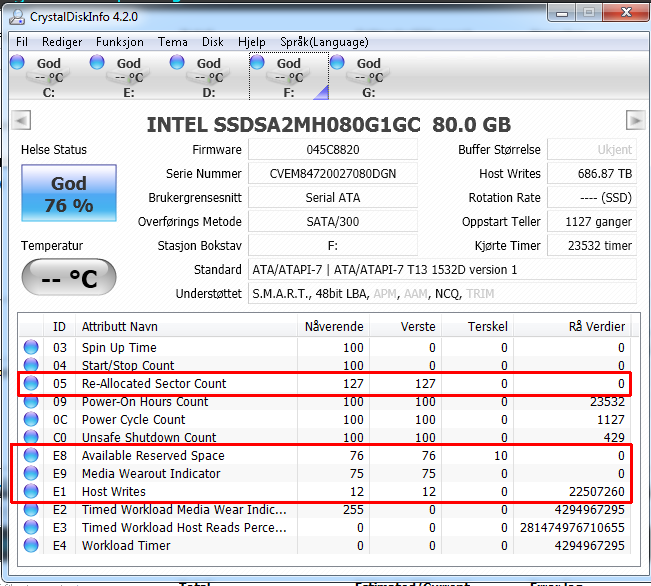The height and width of the screenshot is (586, 651).
Task: Click the raw value 281474976710655
Action: point(572,527)
